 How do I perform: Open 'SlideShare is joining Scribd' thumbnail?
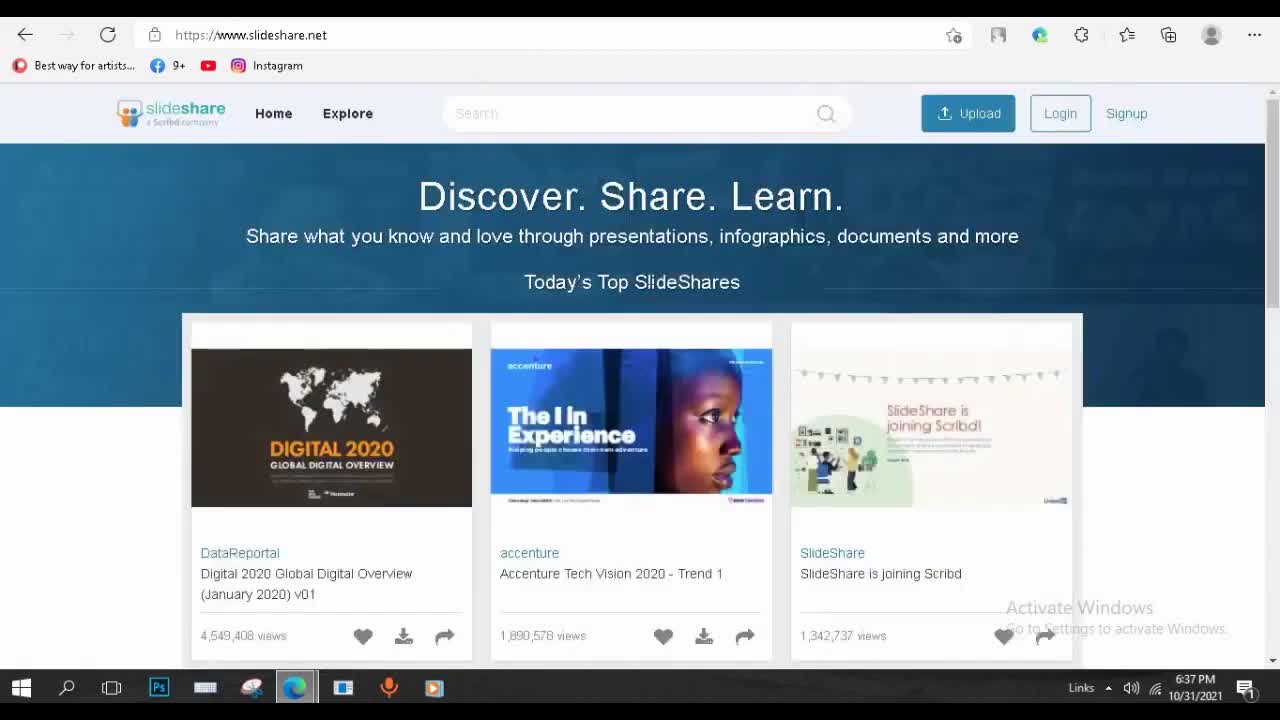click(931, 427)
